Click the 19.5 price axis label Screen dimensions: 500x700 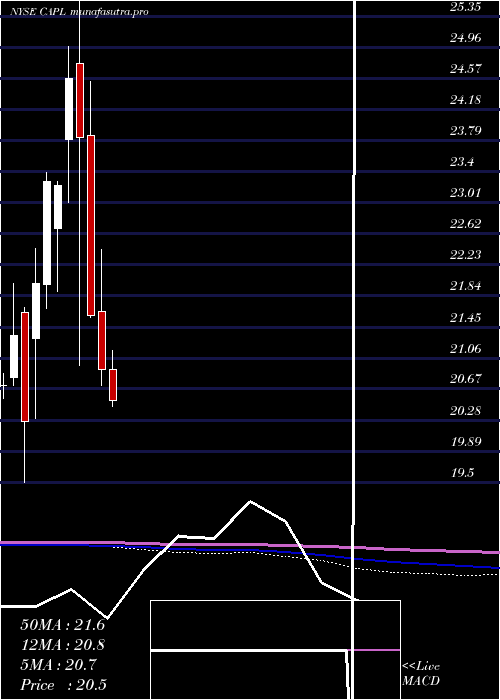pyautogui.click(x=462, y=473)
